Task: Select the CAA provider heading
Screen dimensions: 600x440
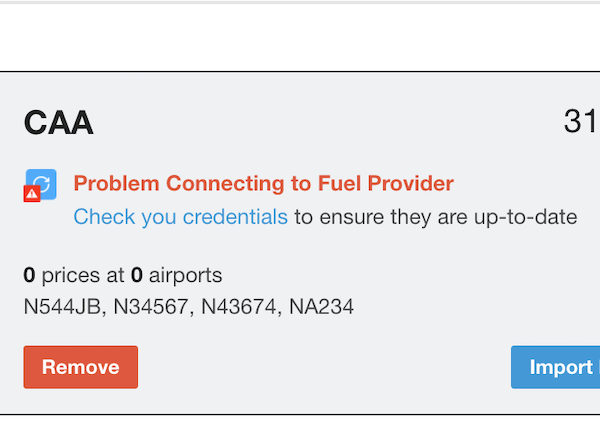Action: [59, 123]
